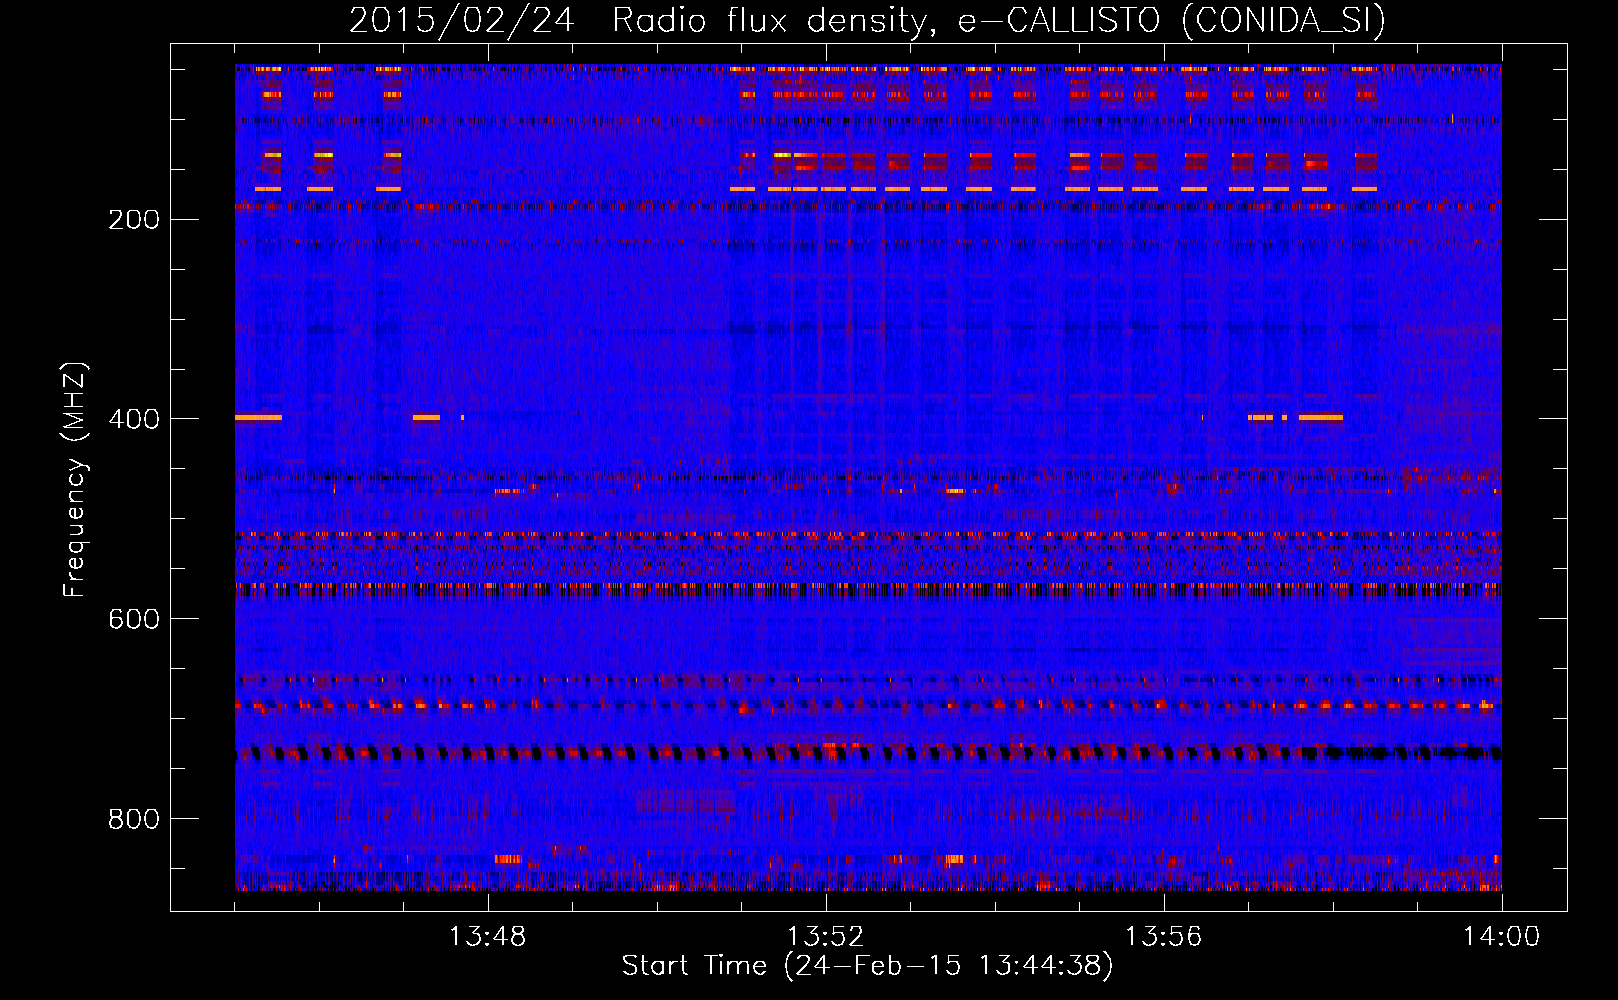Click the 800 frequency tick label

pyautogui.click(x=134, y=819)
